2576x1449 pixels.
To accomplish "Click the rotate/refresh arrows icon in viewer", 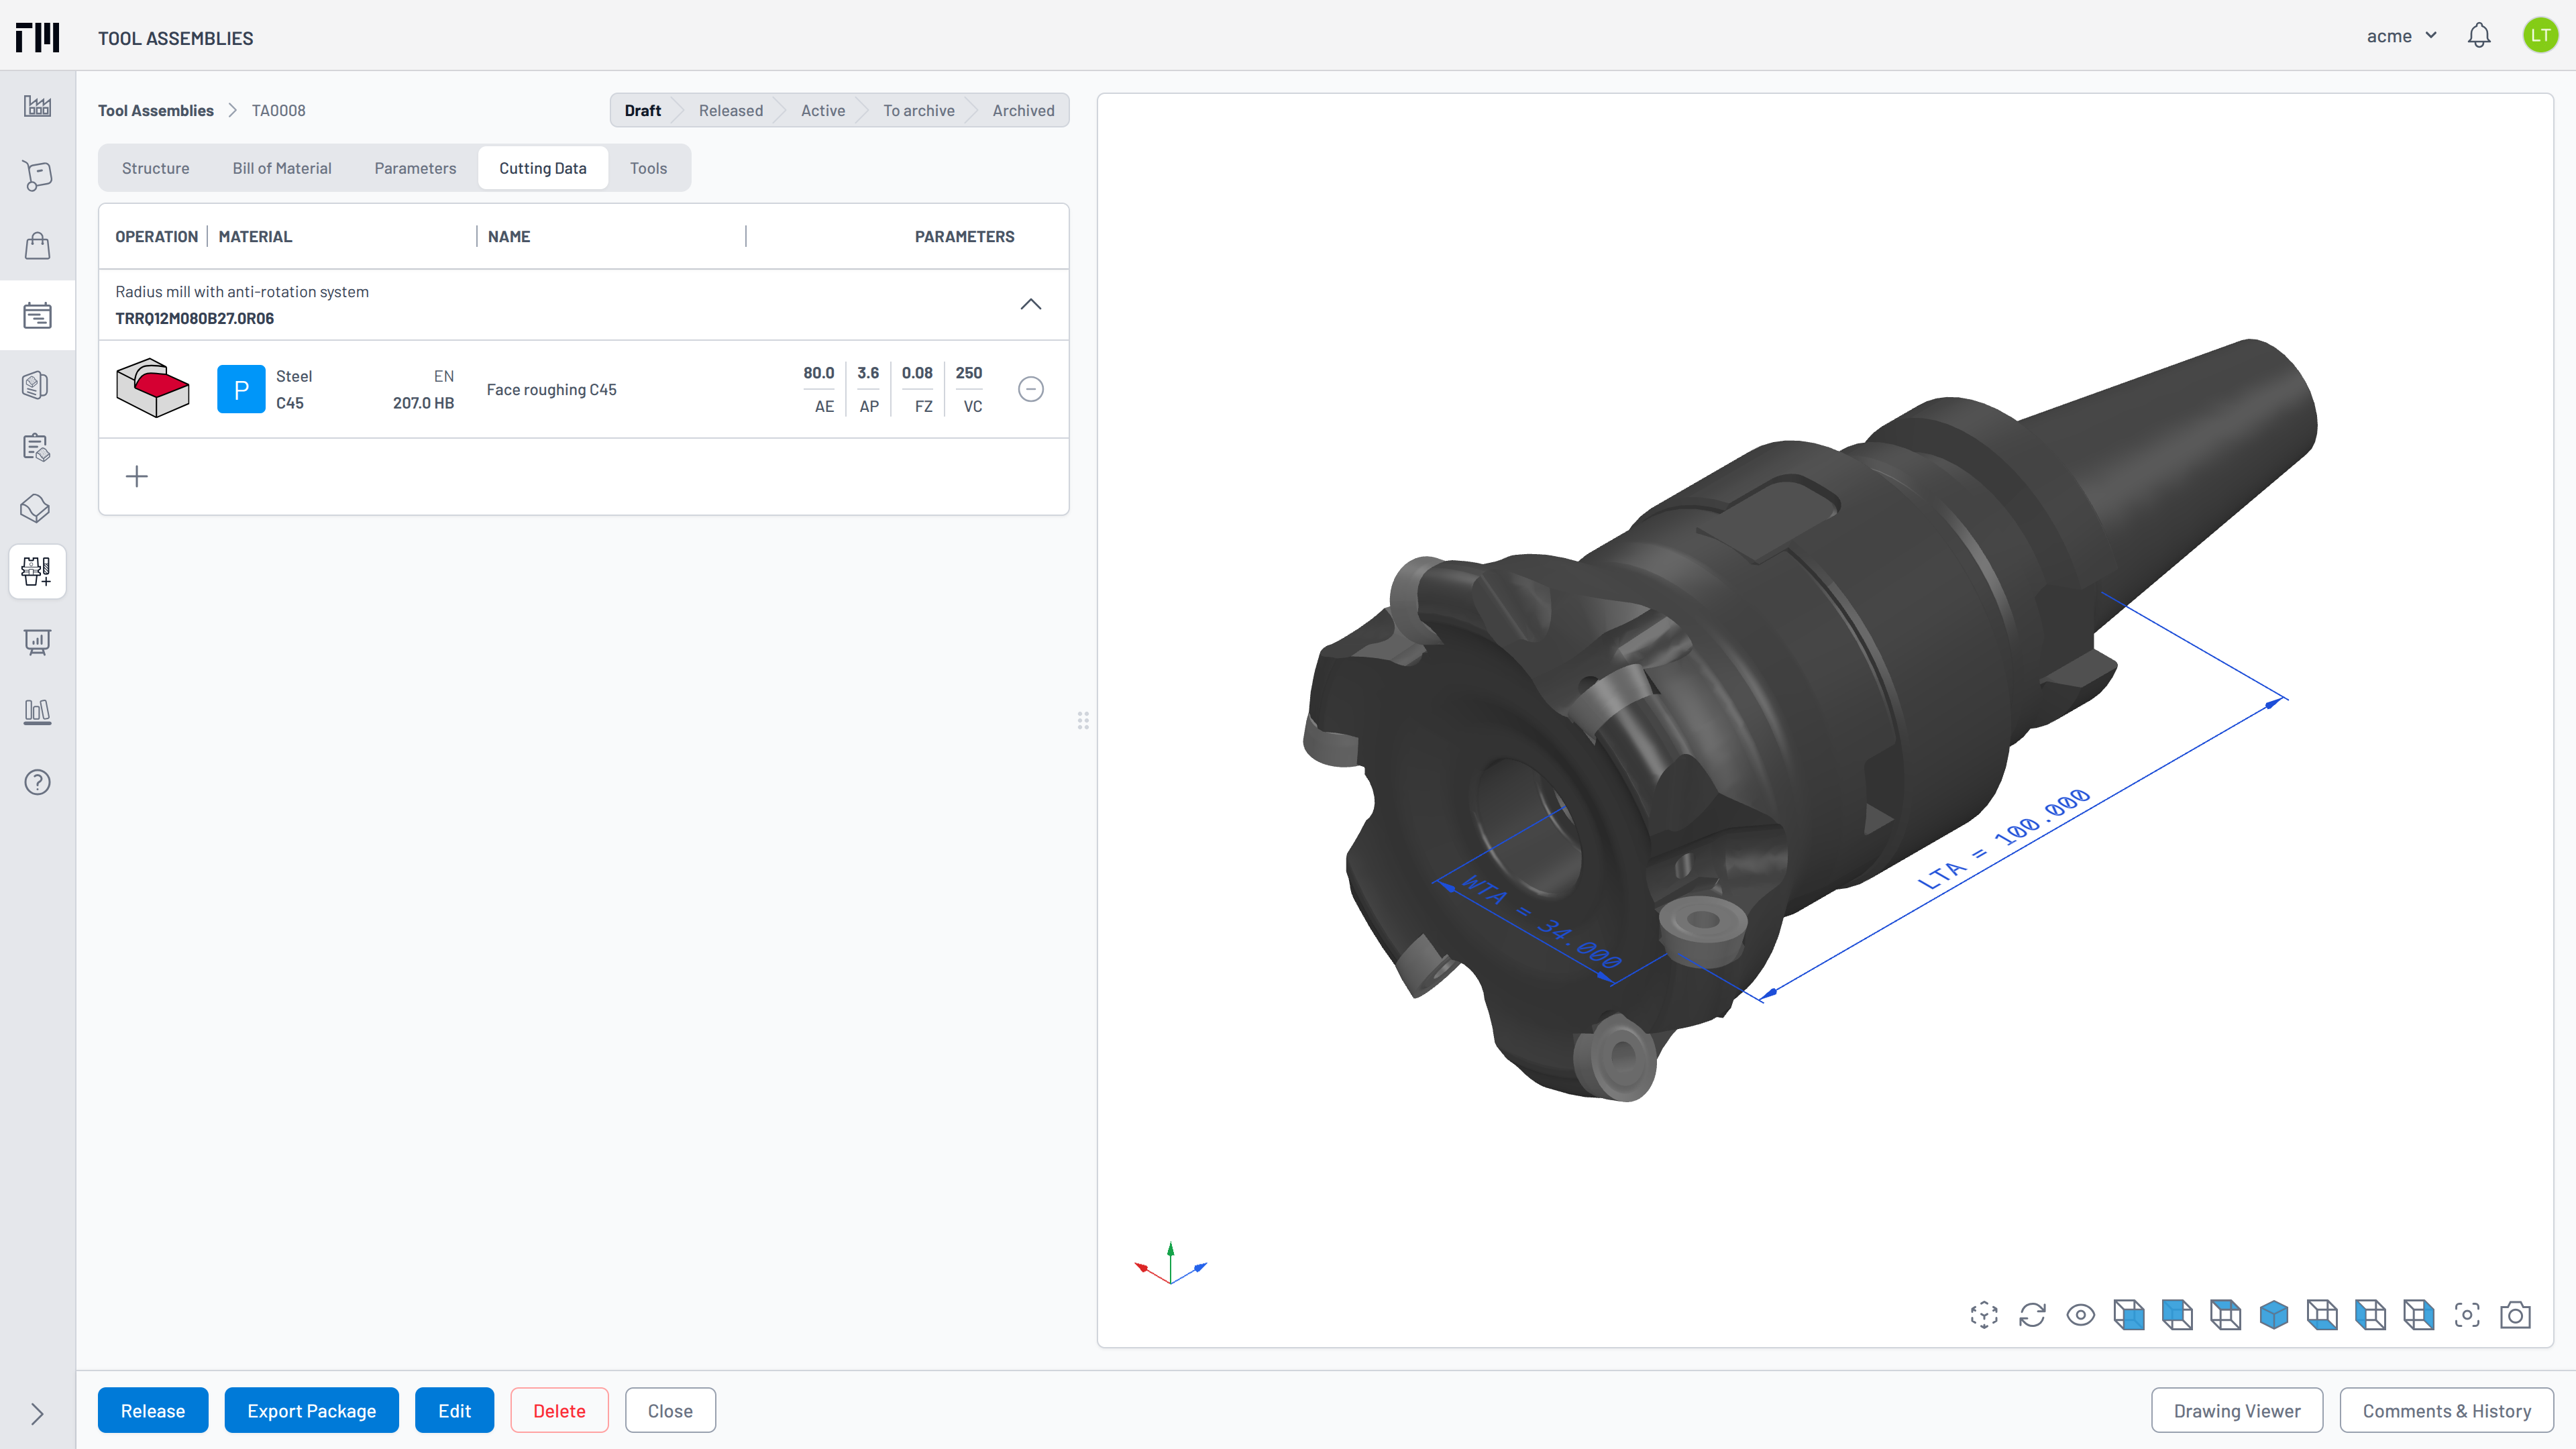I will pyautogui.click(x=2031, y=1314).
